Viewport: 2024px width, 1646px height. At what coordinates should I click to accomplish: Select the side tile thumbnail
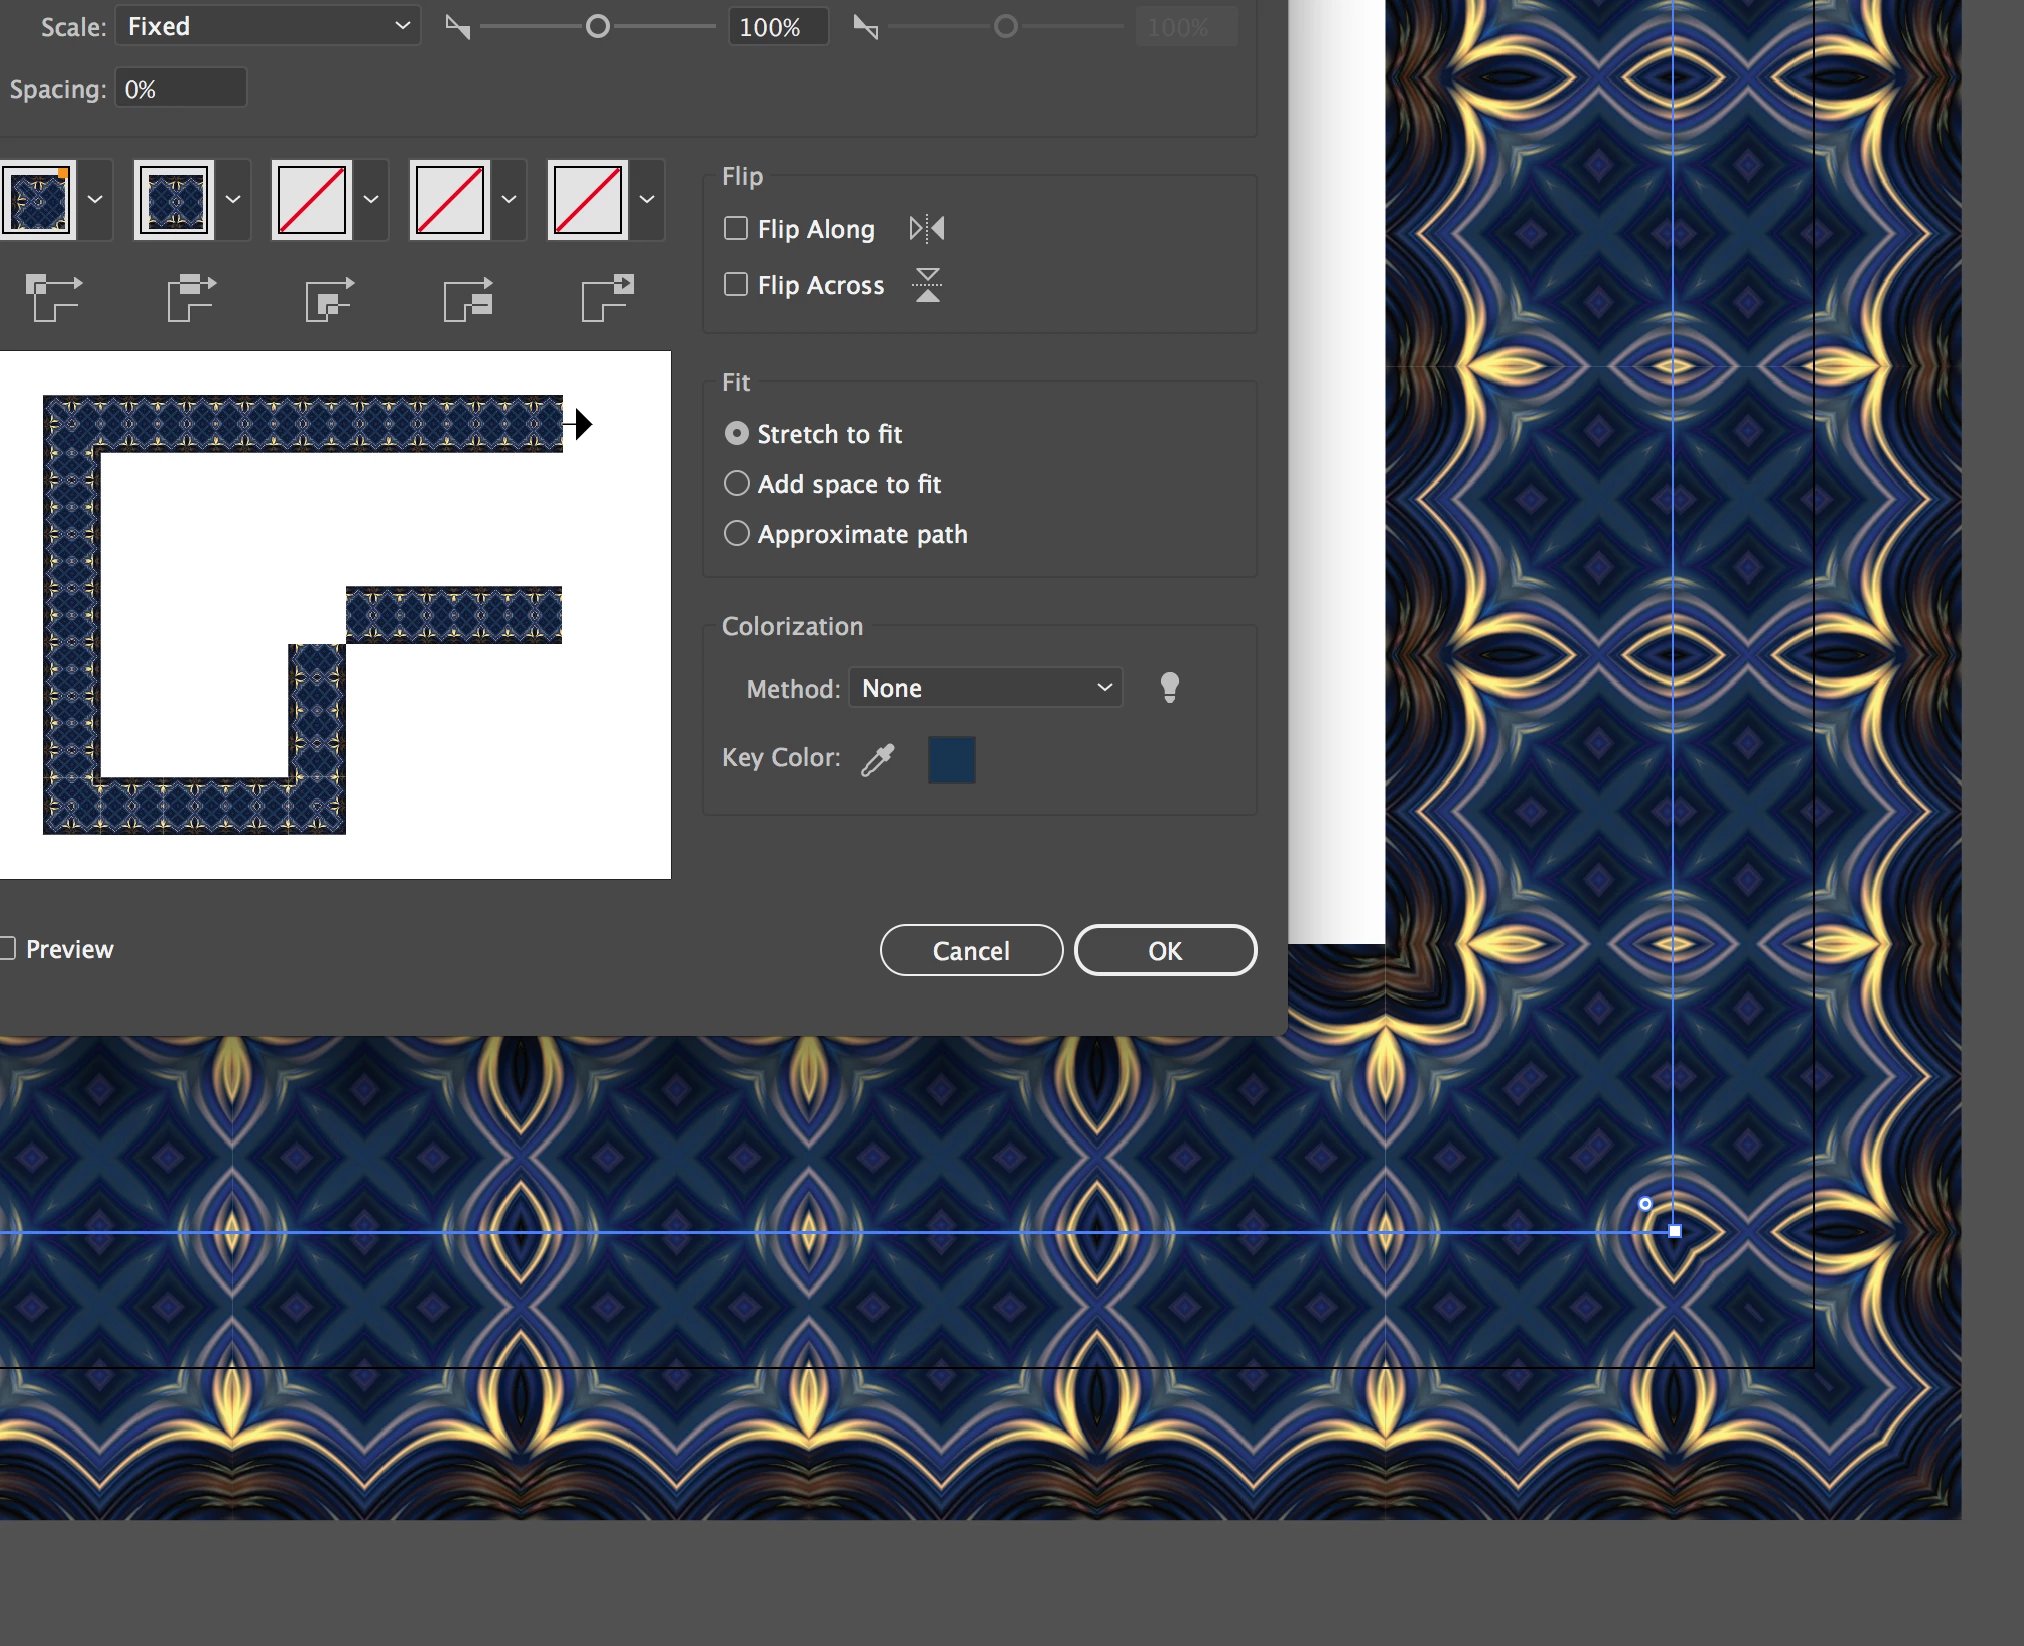click(x=175, y=199)
